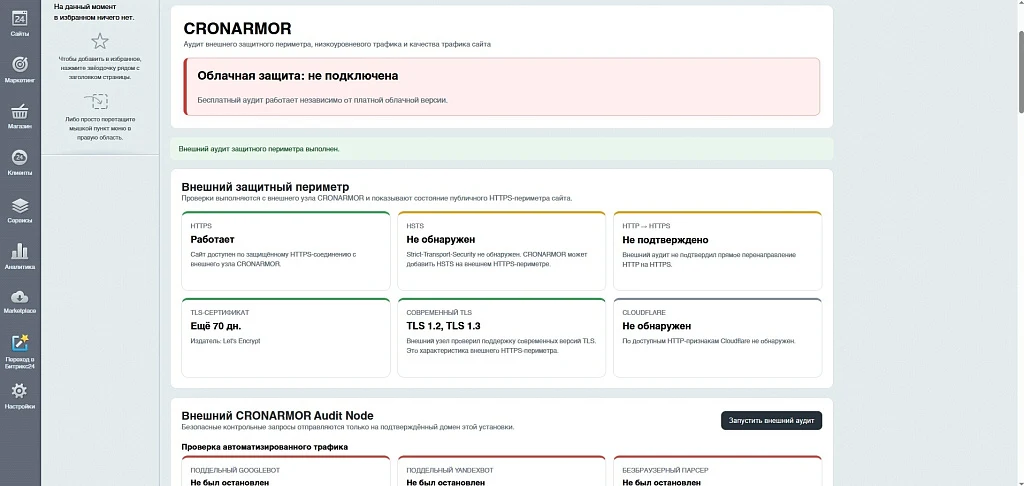The height and width of the screenshot is (486, 1024).
Task: Click the TLS-сертификат 'Ещё 70 дн.' card
Action: pos(286,338)
